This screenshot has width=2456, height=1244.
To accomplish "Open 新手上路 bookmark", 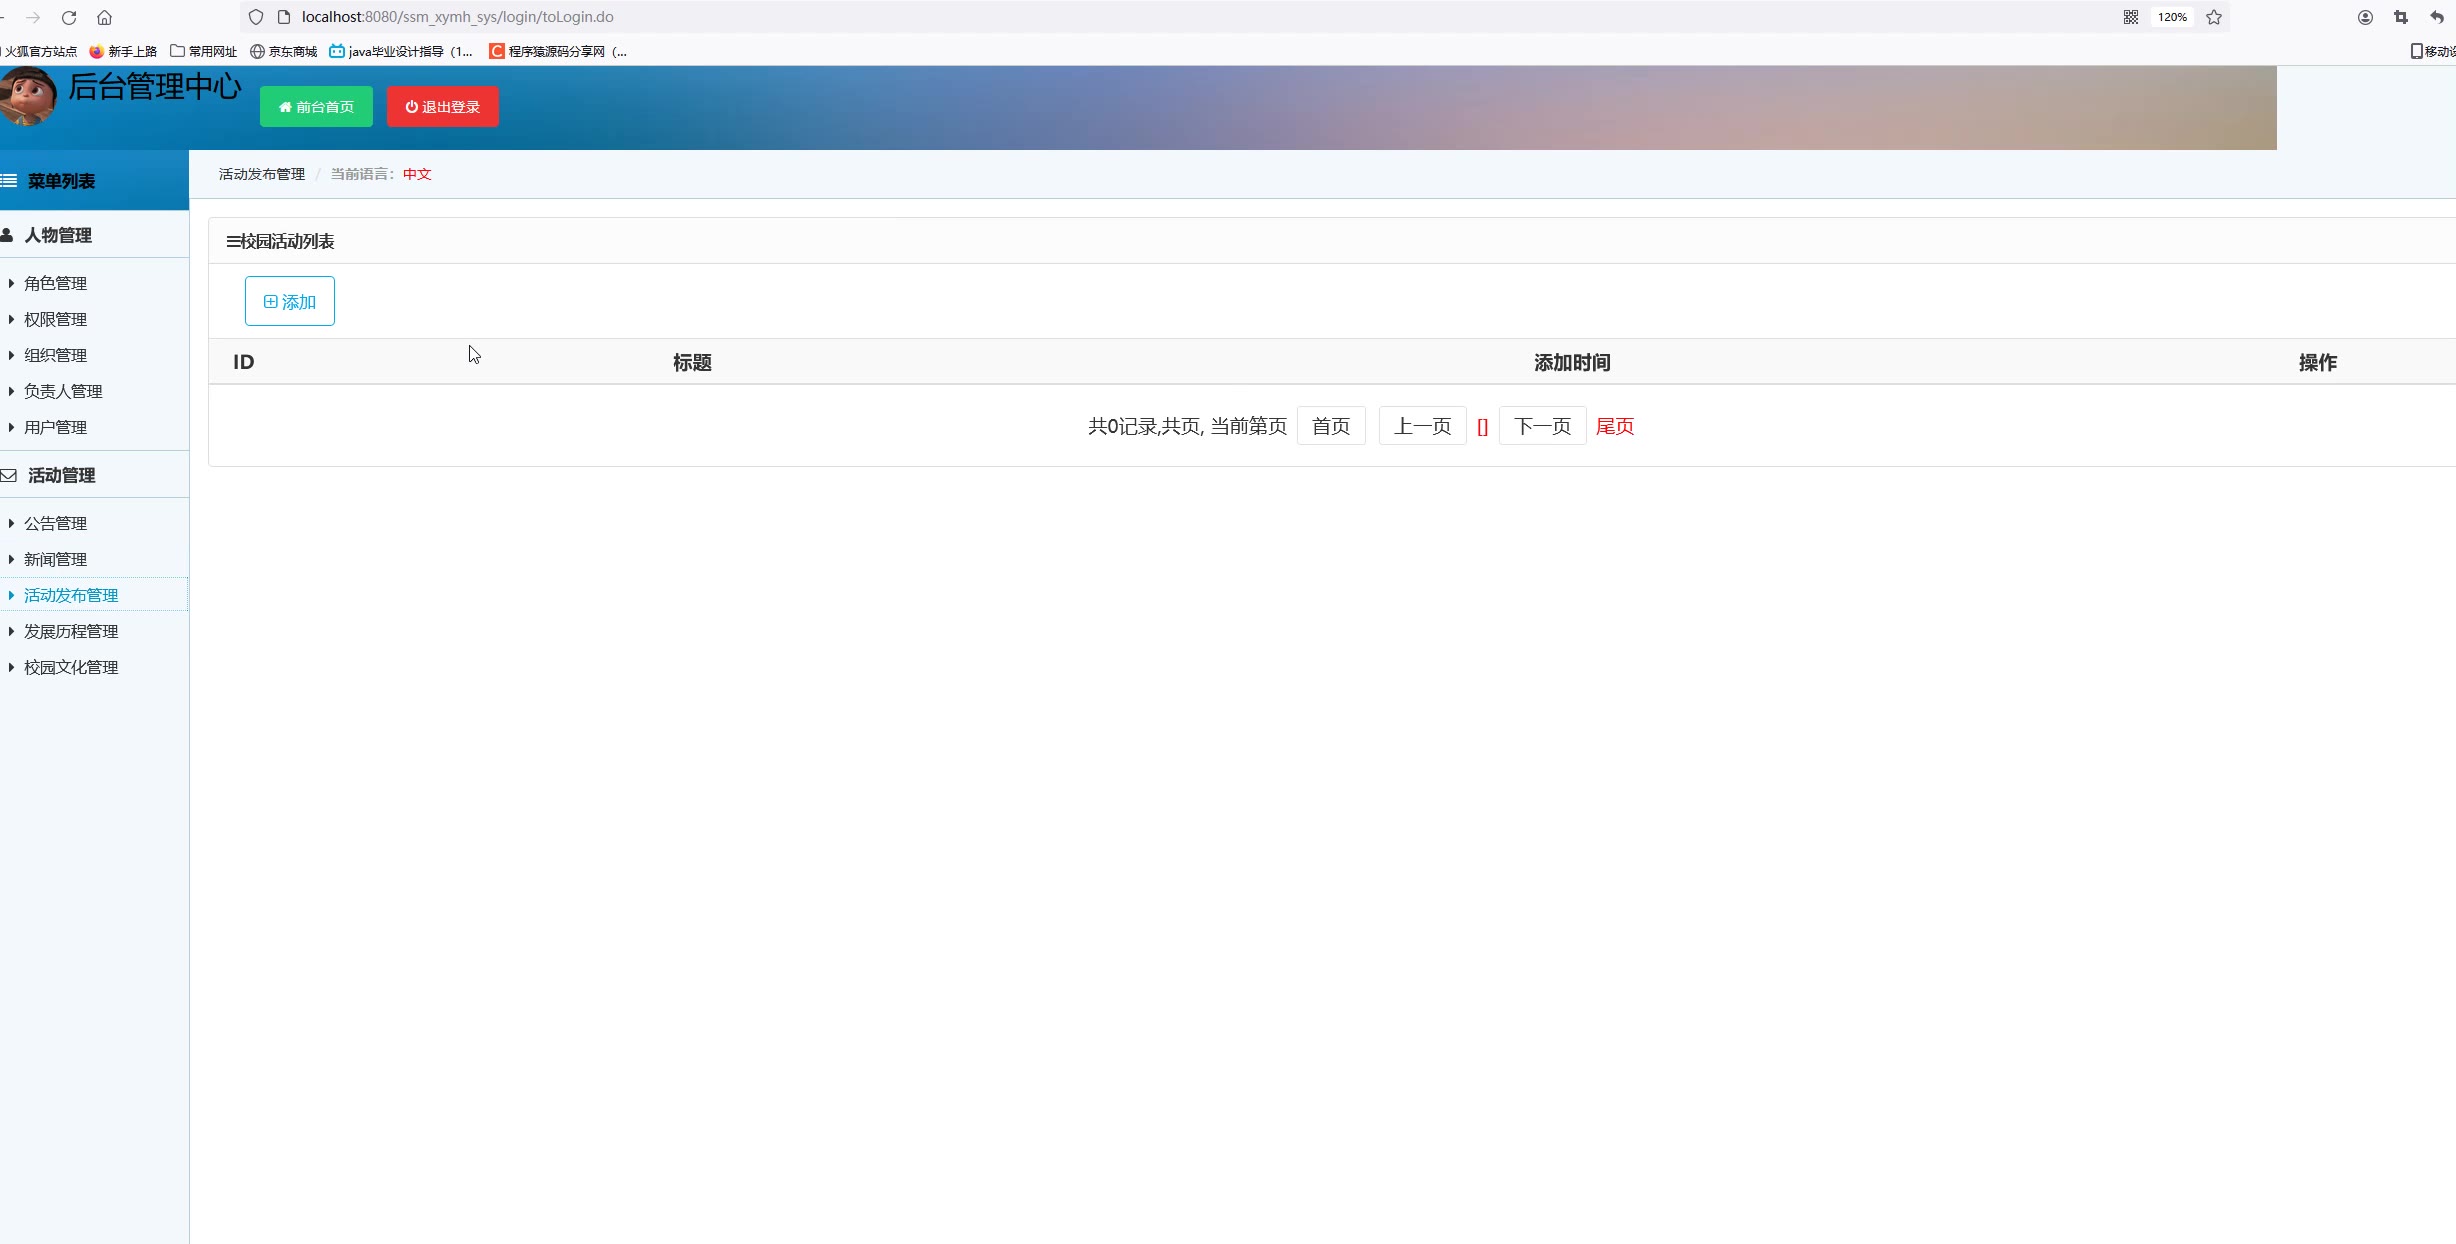I will (123, 51).
